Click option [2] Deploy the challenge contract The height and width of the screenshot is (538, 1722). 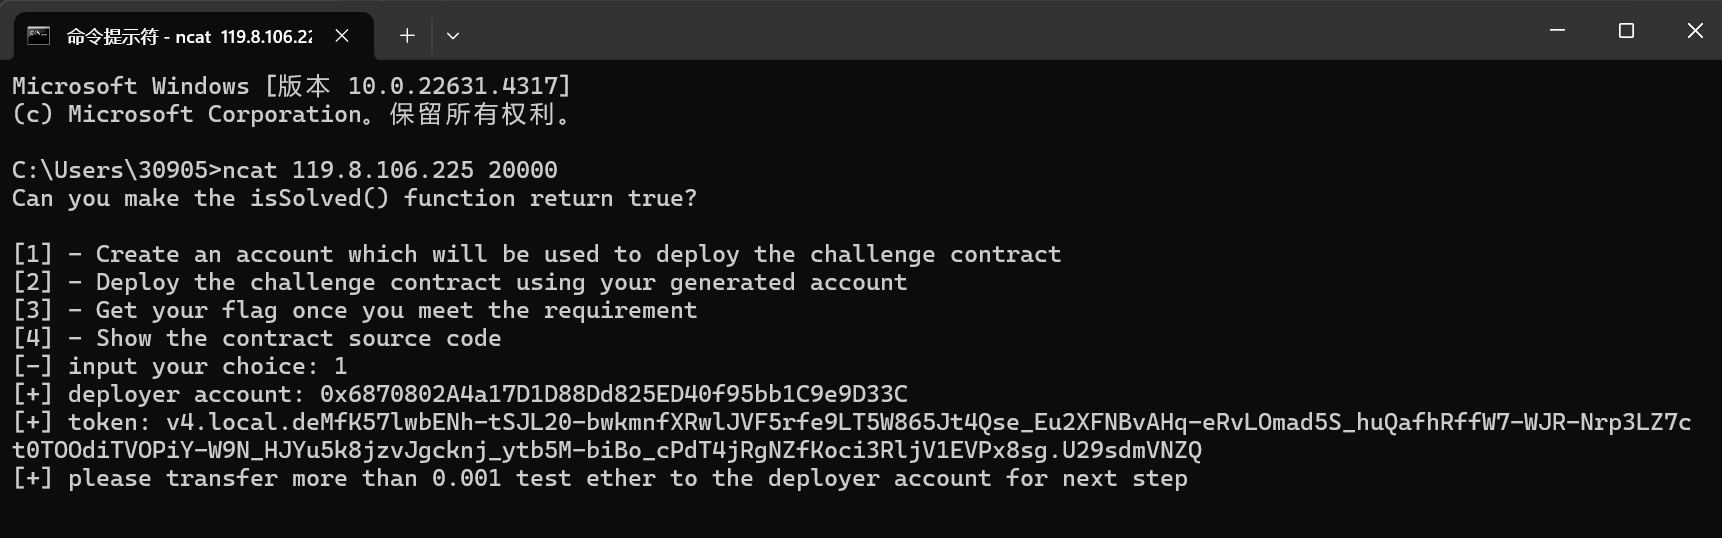click(x=460, y=282)
